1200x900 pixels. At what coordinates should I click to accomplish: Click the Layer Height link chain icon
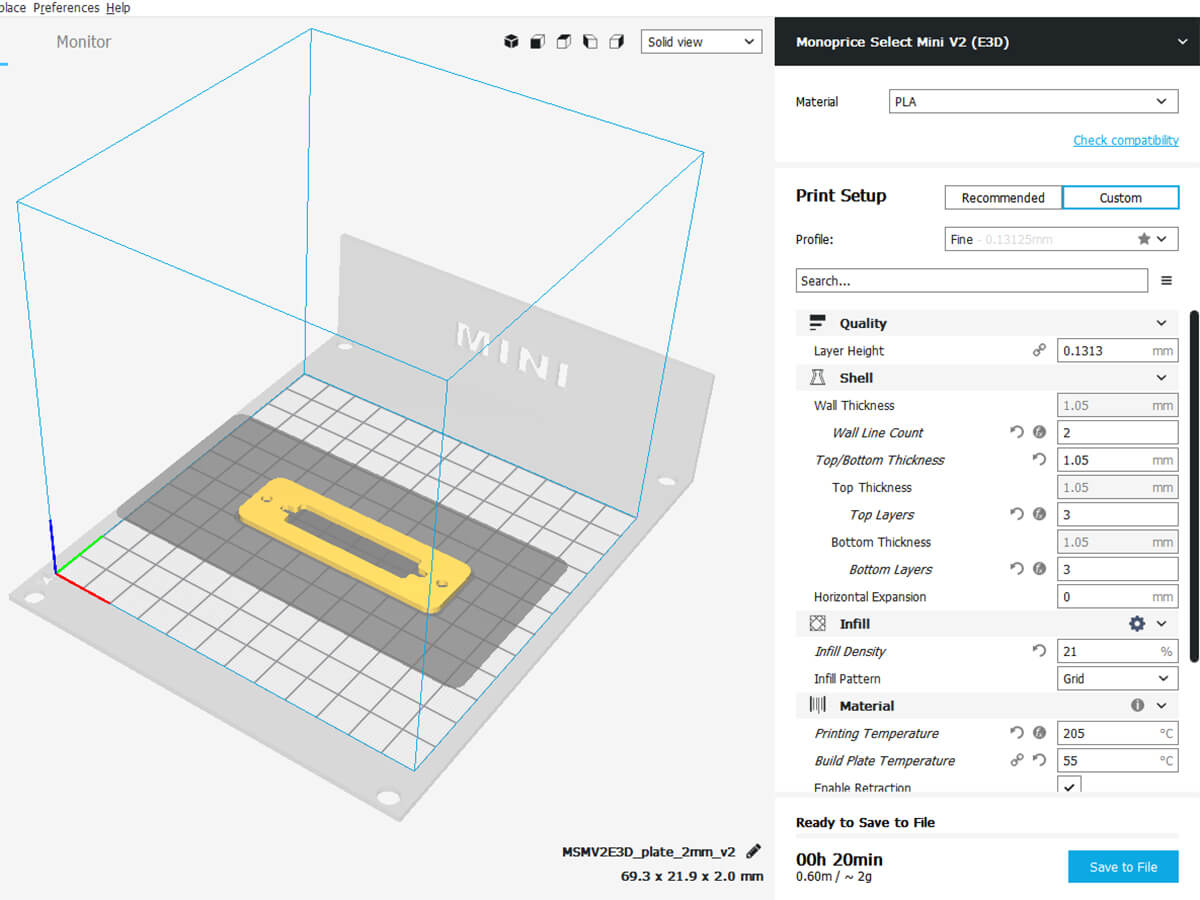coord(1039,351)
